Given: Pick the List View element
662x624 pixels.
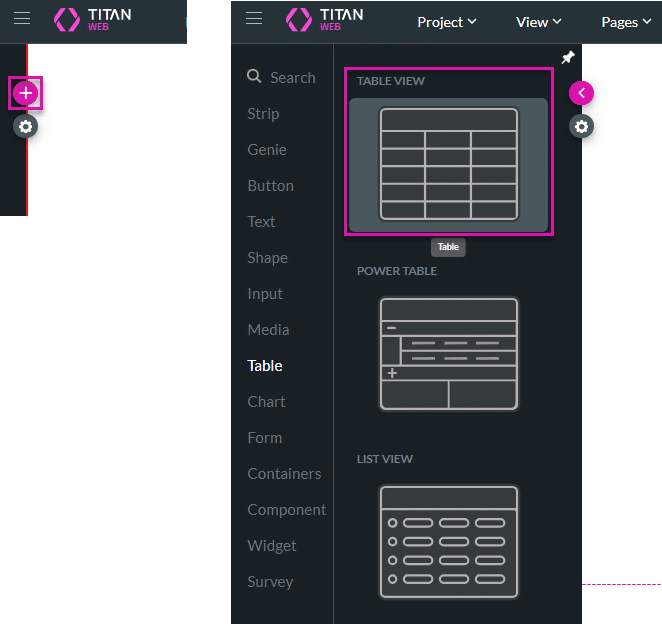Looking at the screenshot, I should [x=448, y=541].
